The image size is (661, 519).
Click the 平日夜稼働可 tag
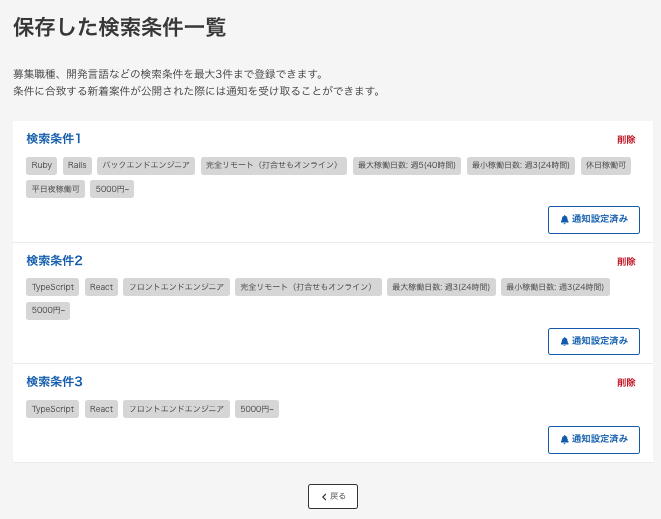tap(55, 189)
